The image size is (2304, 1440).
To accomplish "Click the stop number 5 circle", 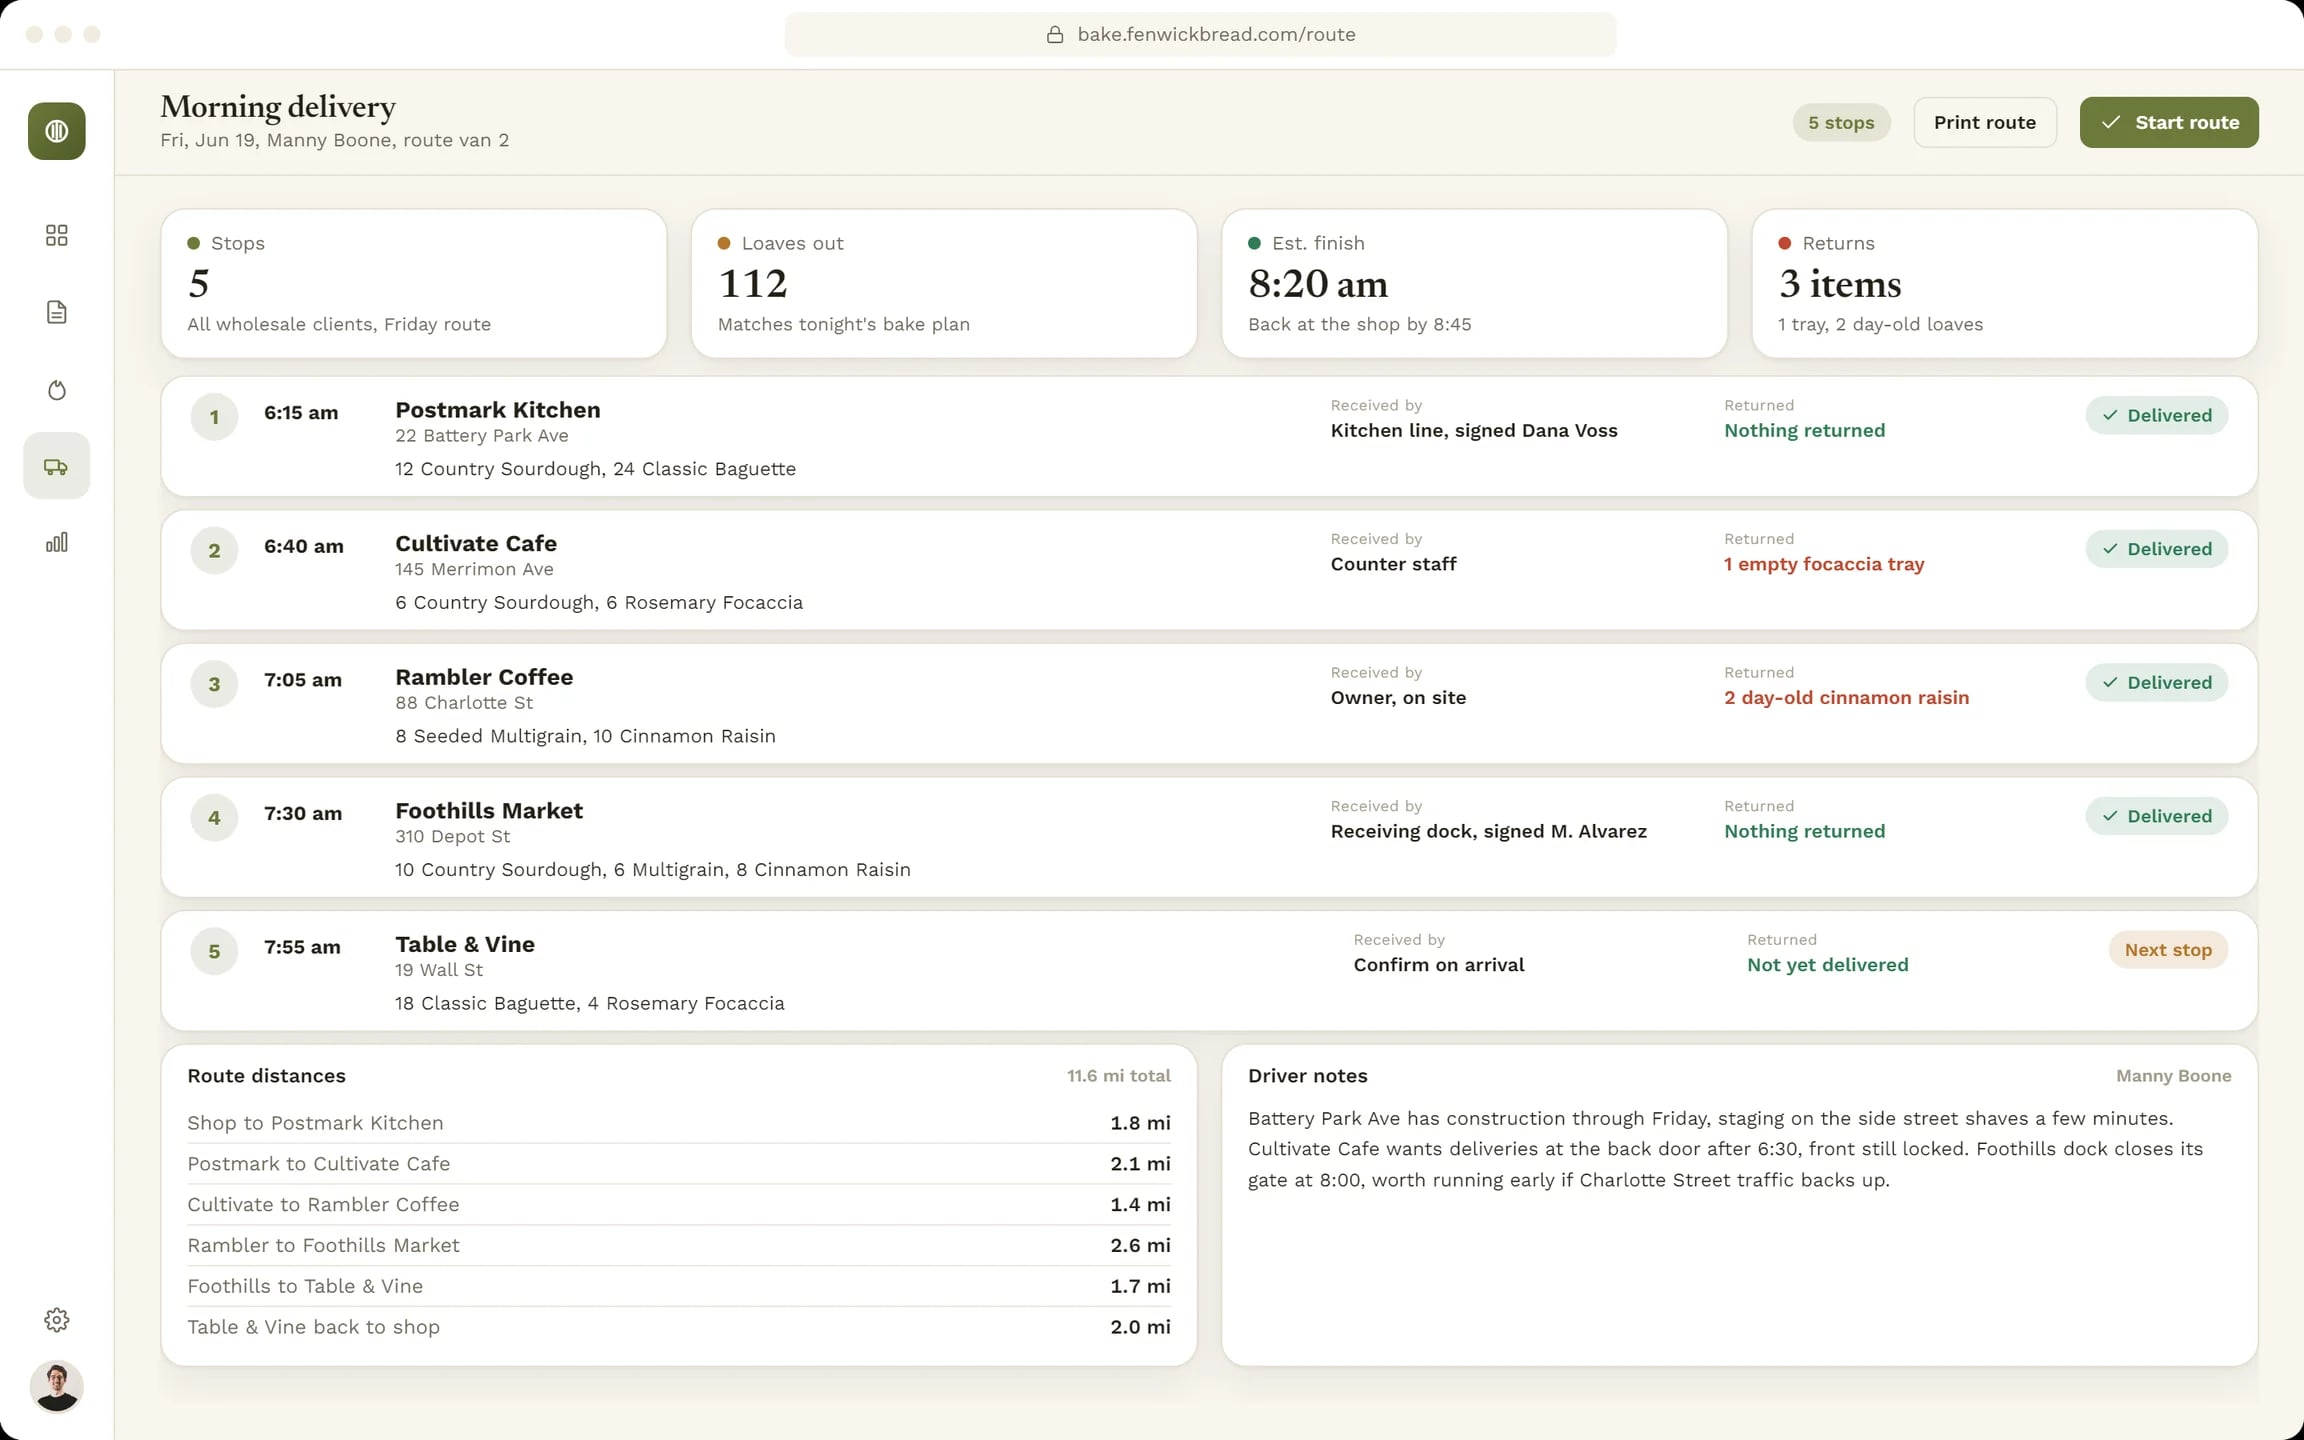I will click(x=214, y=951).
